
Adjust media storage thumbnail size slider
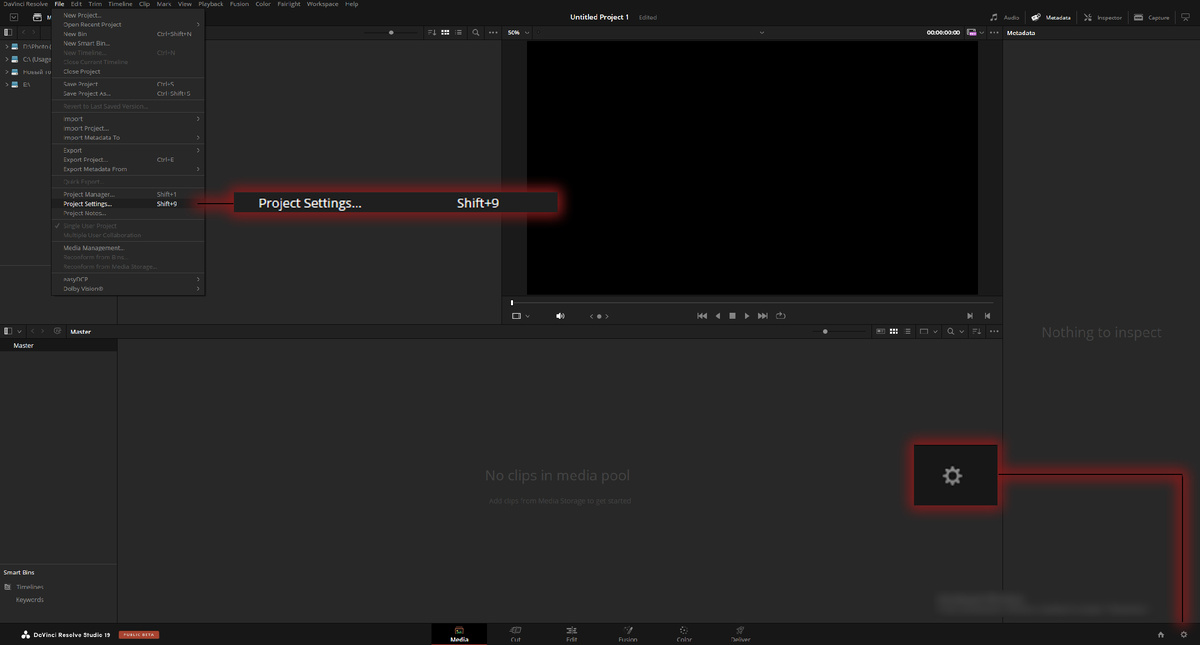[391, 33]
